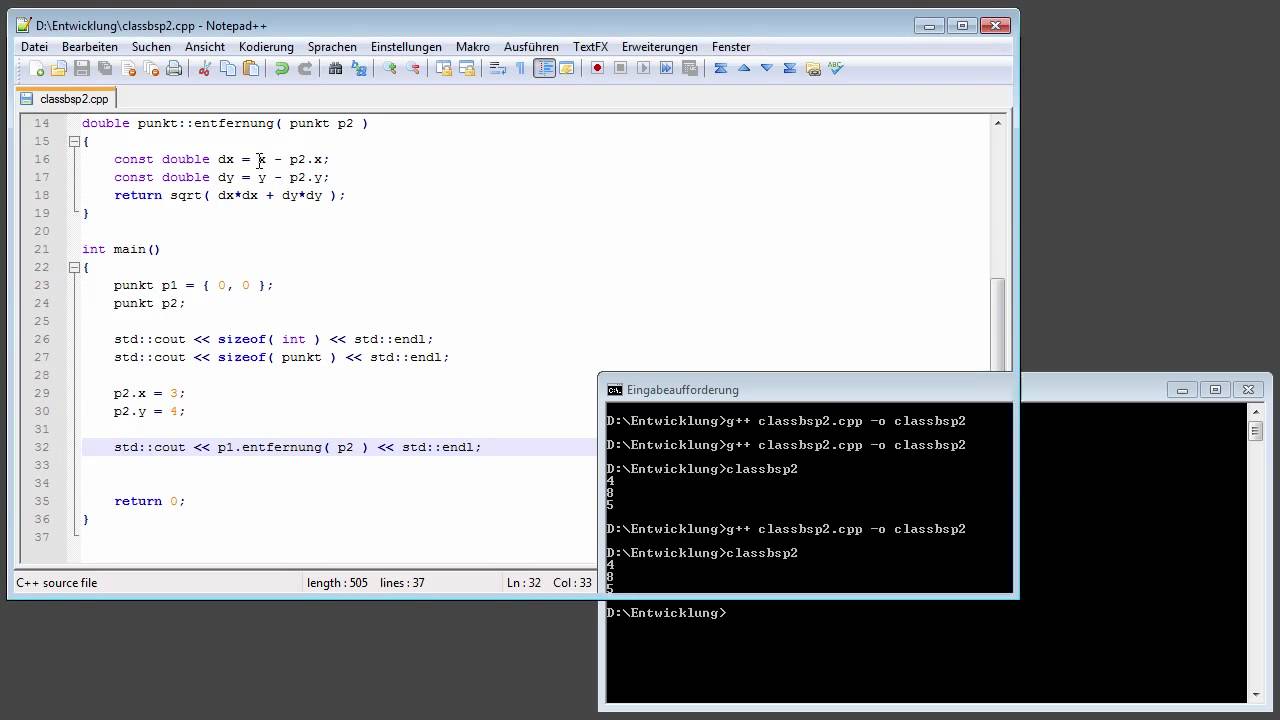Open the Ausführen menu
Screen dimensions: 1280x720
pos(531,47)
